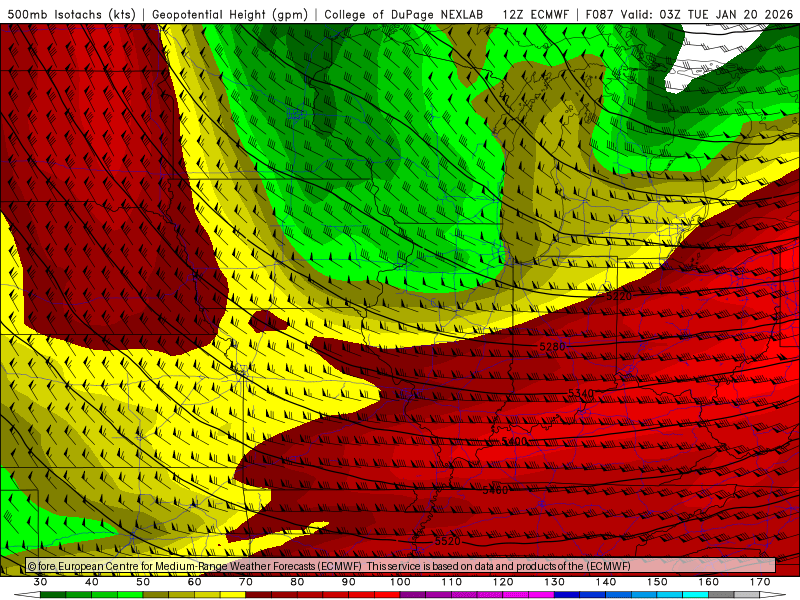Click the 150 value on the color scale
Viewport: 800px width, 600px height.
pyautogui.click(x=657, y=582)
